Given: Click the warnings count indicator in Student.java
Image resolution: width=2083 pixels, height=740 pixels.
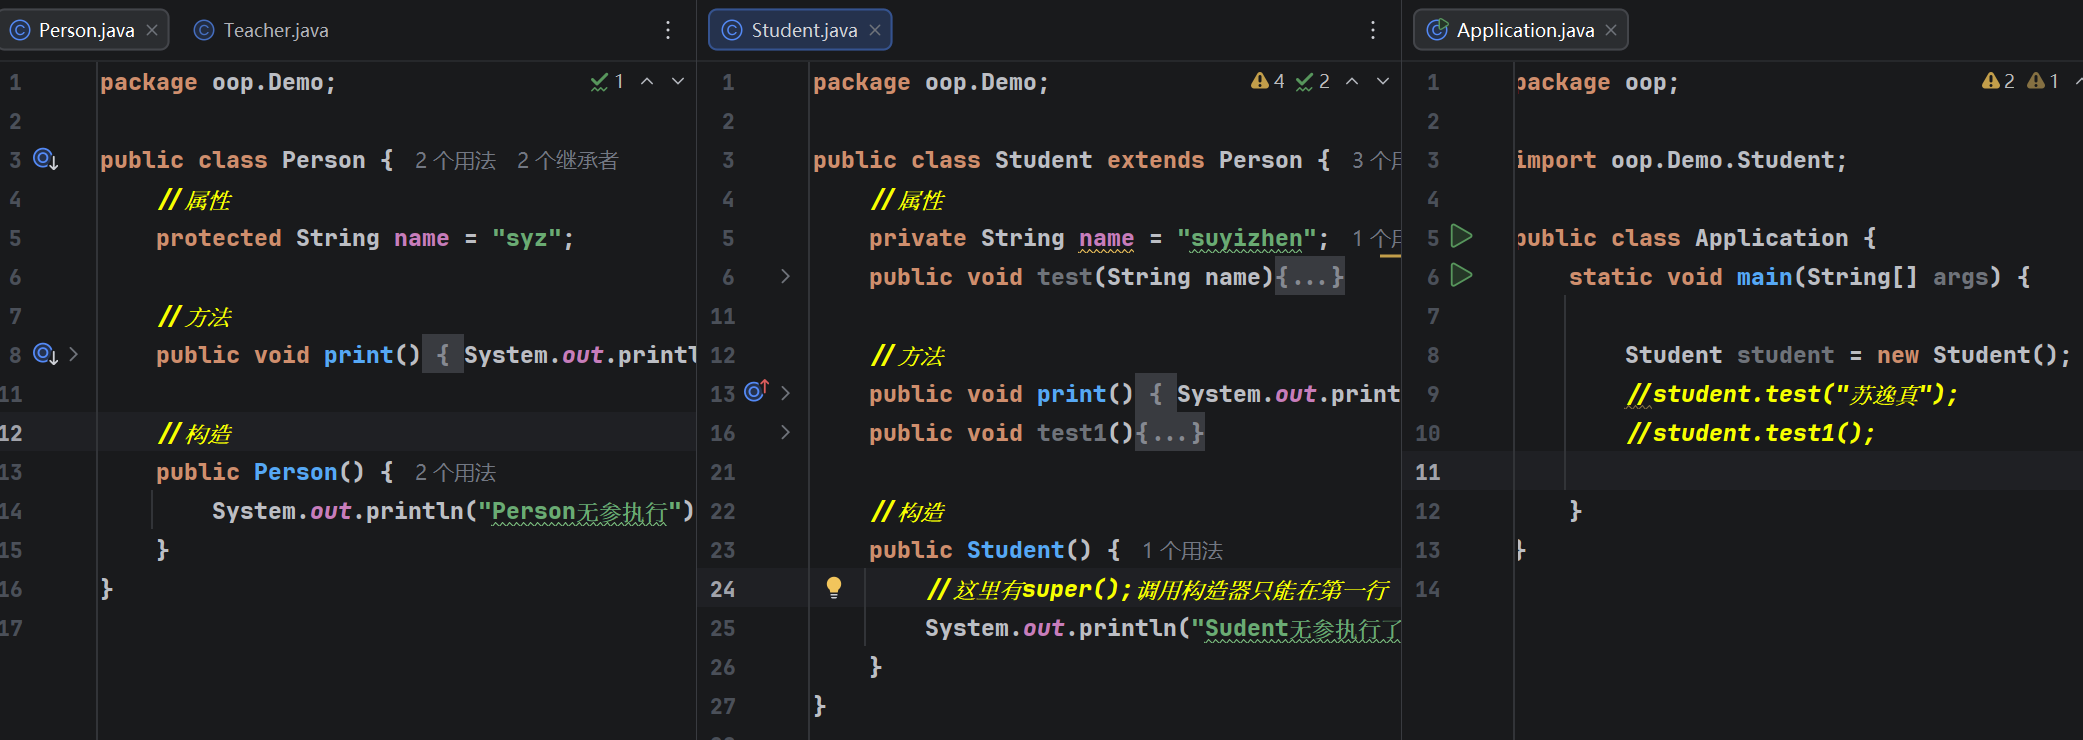Looking at the screenshot, I should pos(1267,81).
